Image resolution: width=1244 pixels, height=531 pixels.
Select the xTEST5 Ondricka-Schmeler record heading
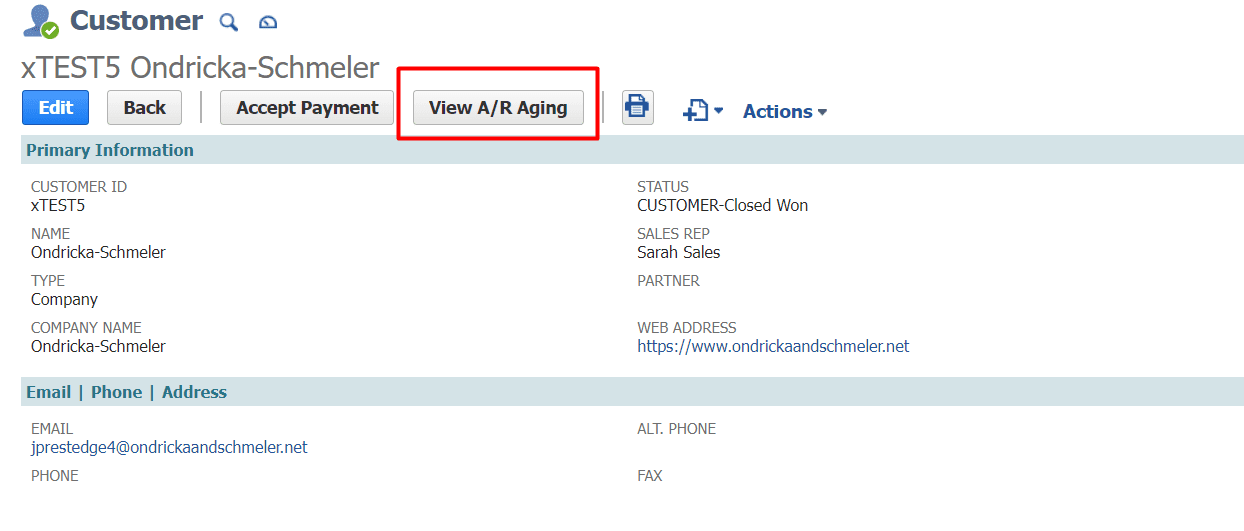pos(200,67)
